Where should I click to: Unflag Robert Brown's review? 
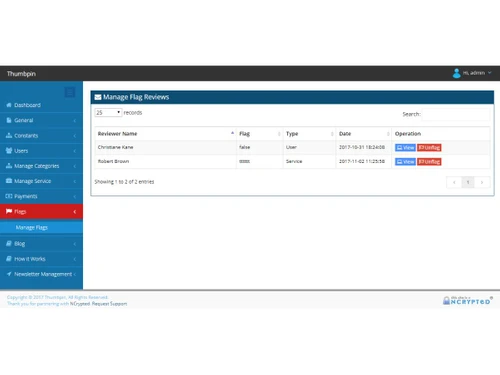coord(429,162)
